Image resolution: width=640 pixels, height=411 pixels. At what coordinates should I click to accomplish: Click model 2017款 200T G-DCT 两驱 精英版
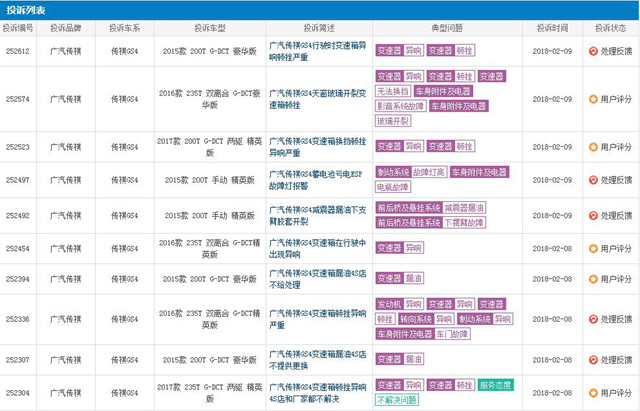click(210, 147)
